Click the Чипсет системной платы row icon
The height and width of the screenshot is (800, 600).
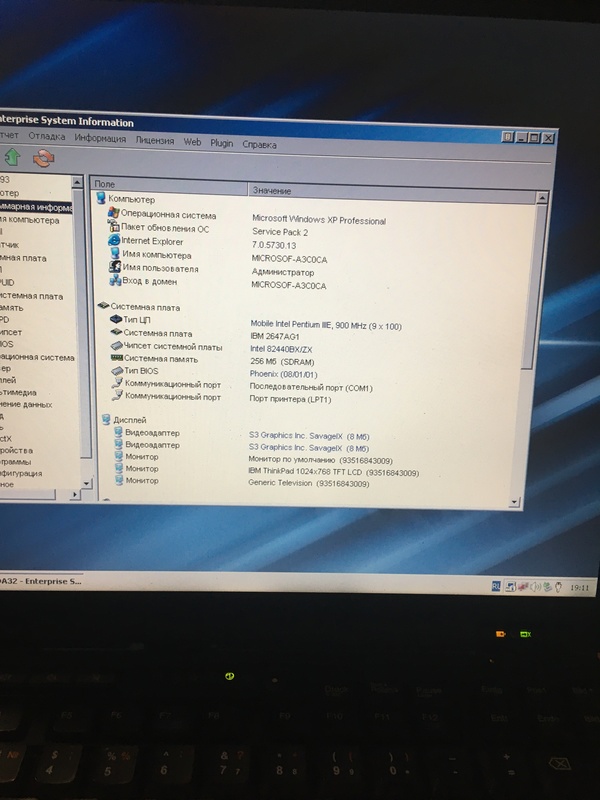point(117,345)
